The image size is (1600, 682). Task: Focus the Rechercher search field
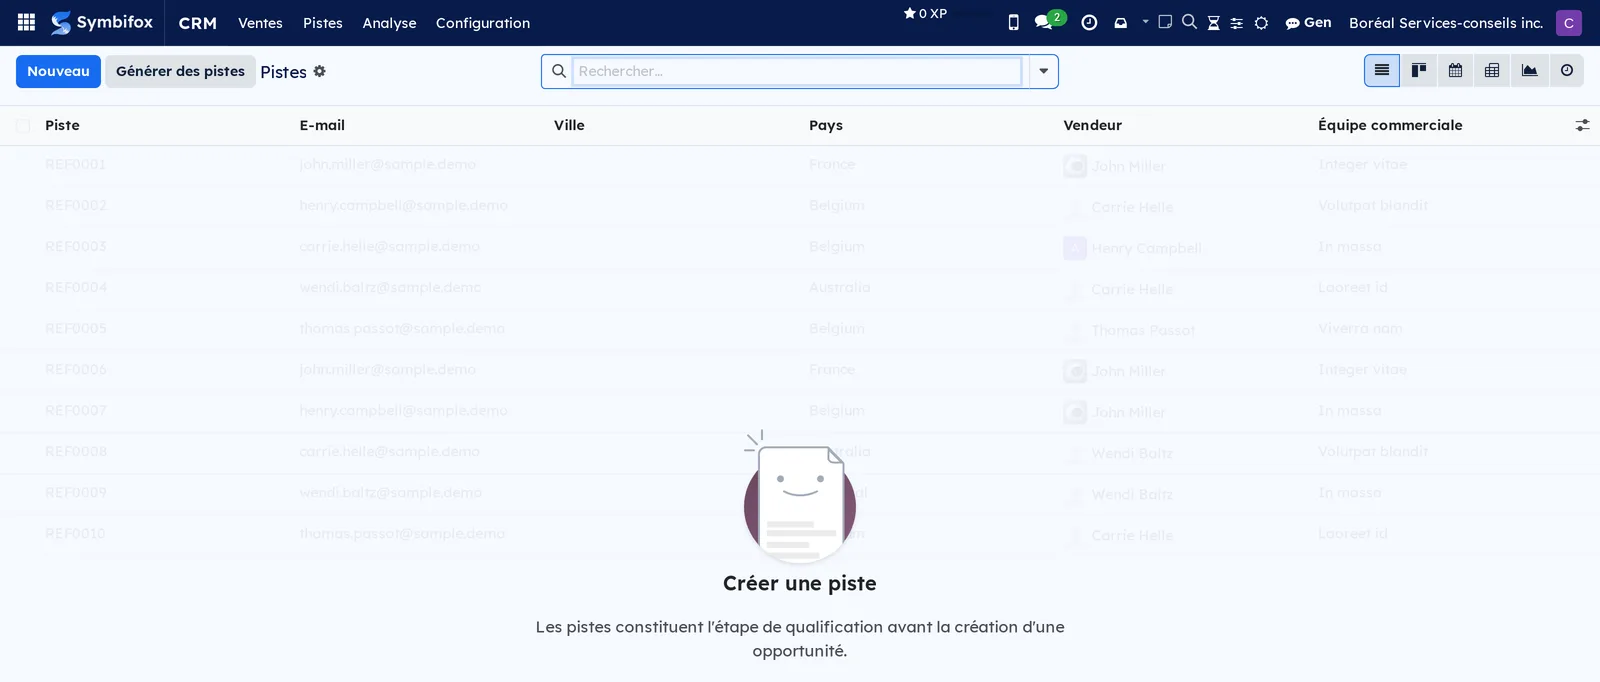(x=797, y=71)
